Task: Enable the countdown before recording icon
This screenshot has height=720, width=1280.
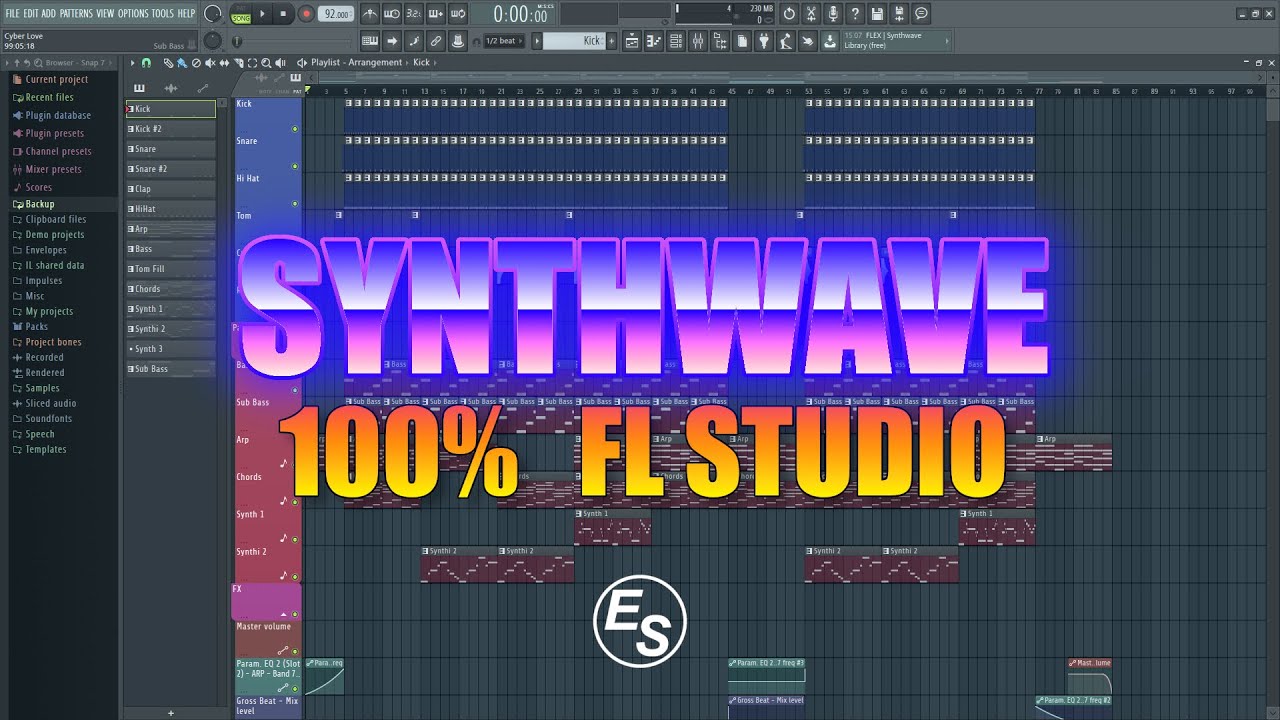Action: [x=414, y=13]
